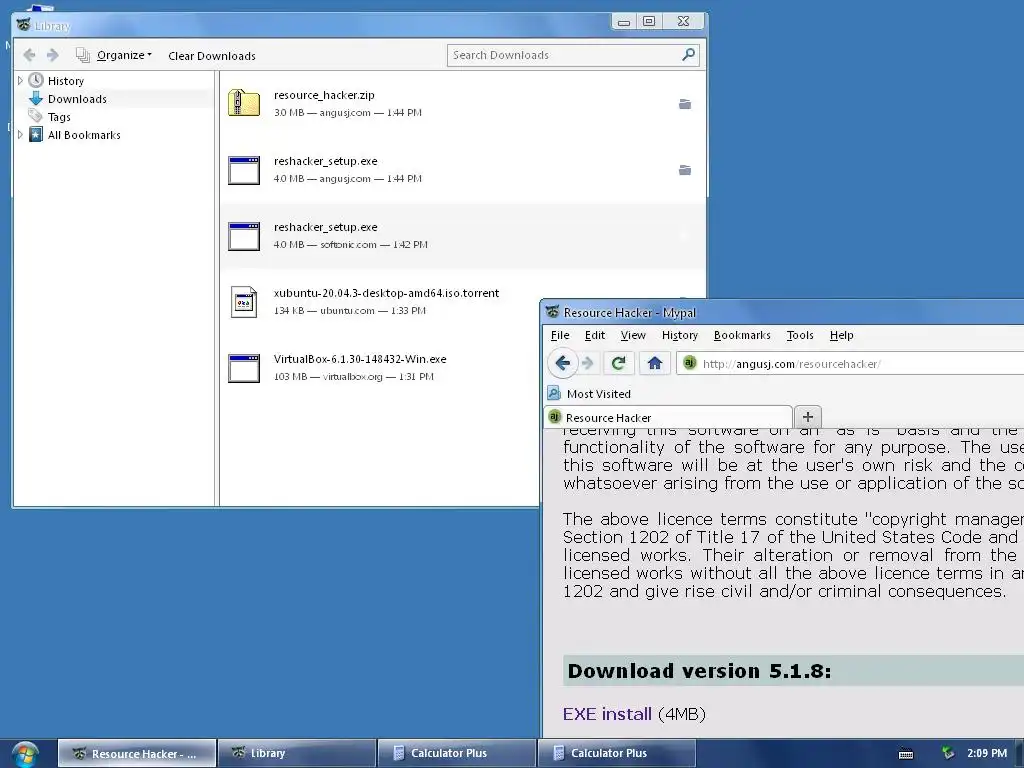Reload the Resource Hacker page
This screenshot has width=1024, height=768.
(x=618, y=363)
